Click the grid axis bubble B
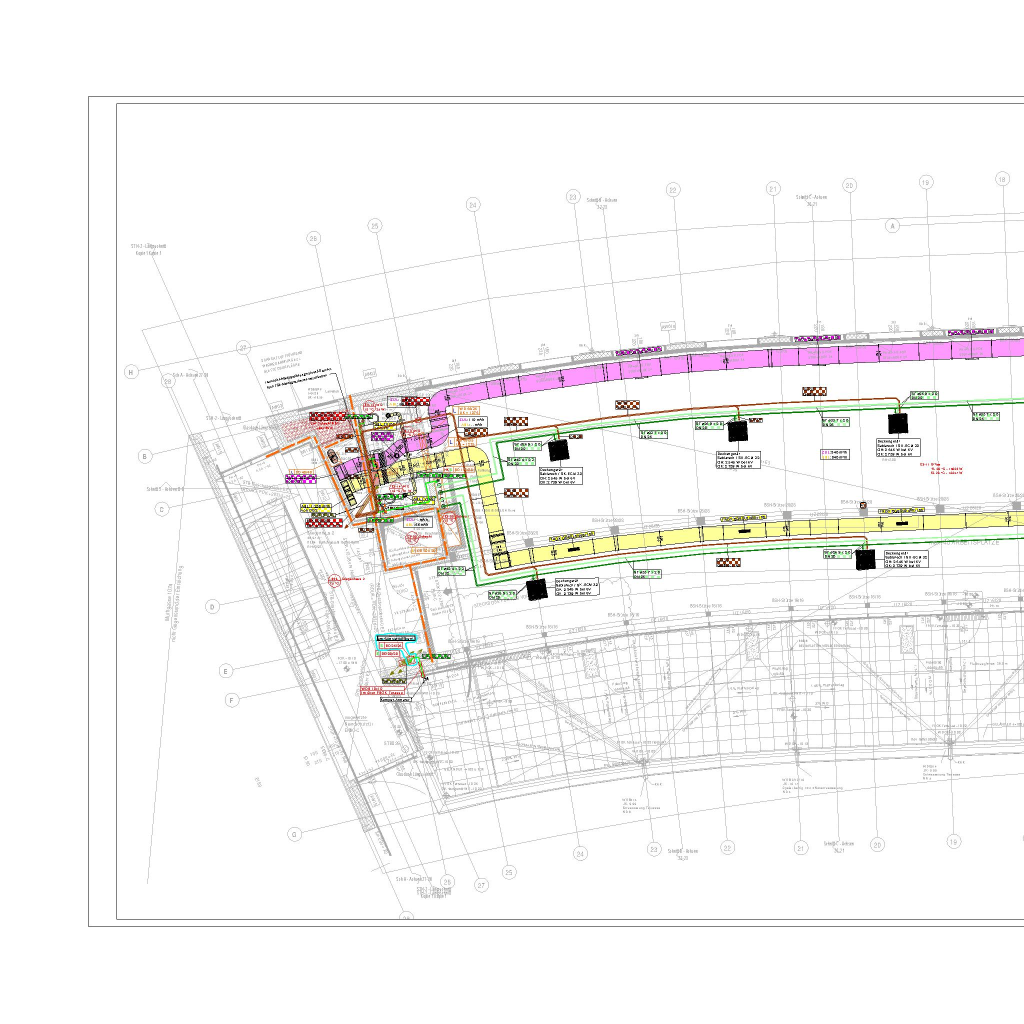Screen dimensions: 1024x1024 [145, 456]
